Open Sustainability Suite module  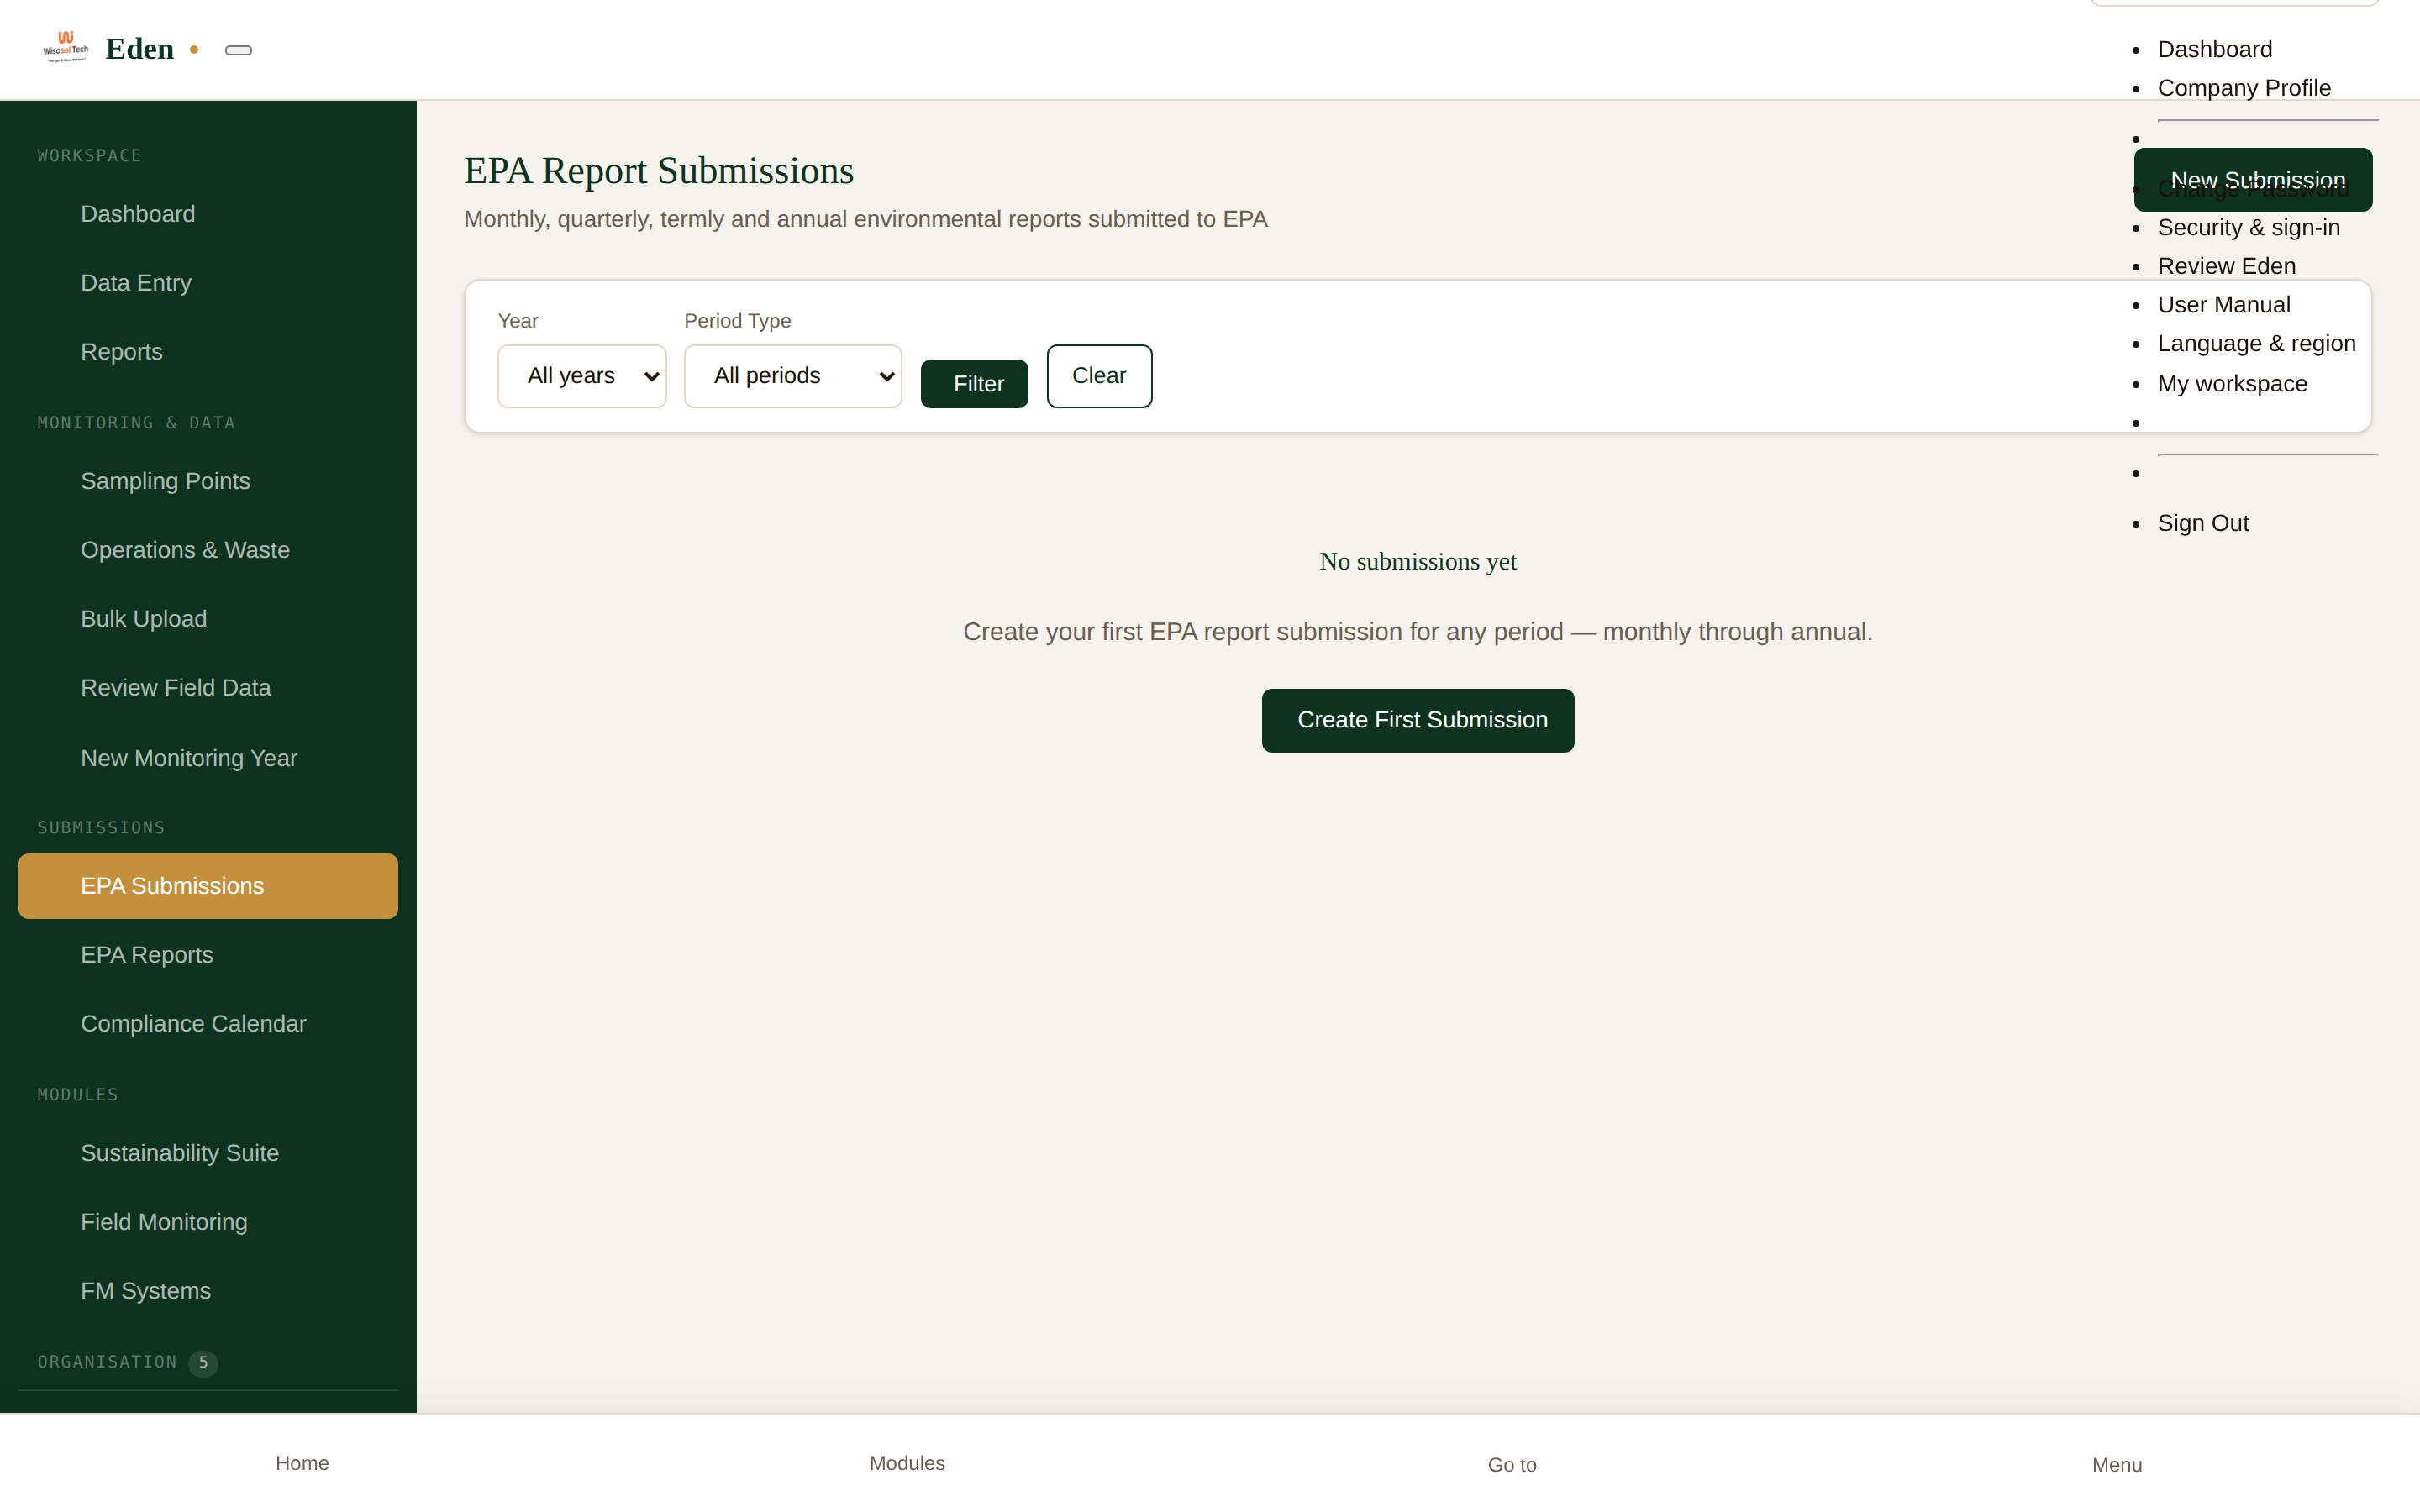(208, 1153)
